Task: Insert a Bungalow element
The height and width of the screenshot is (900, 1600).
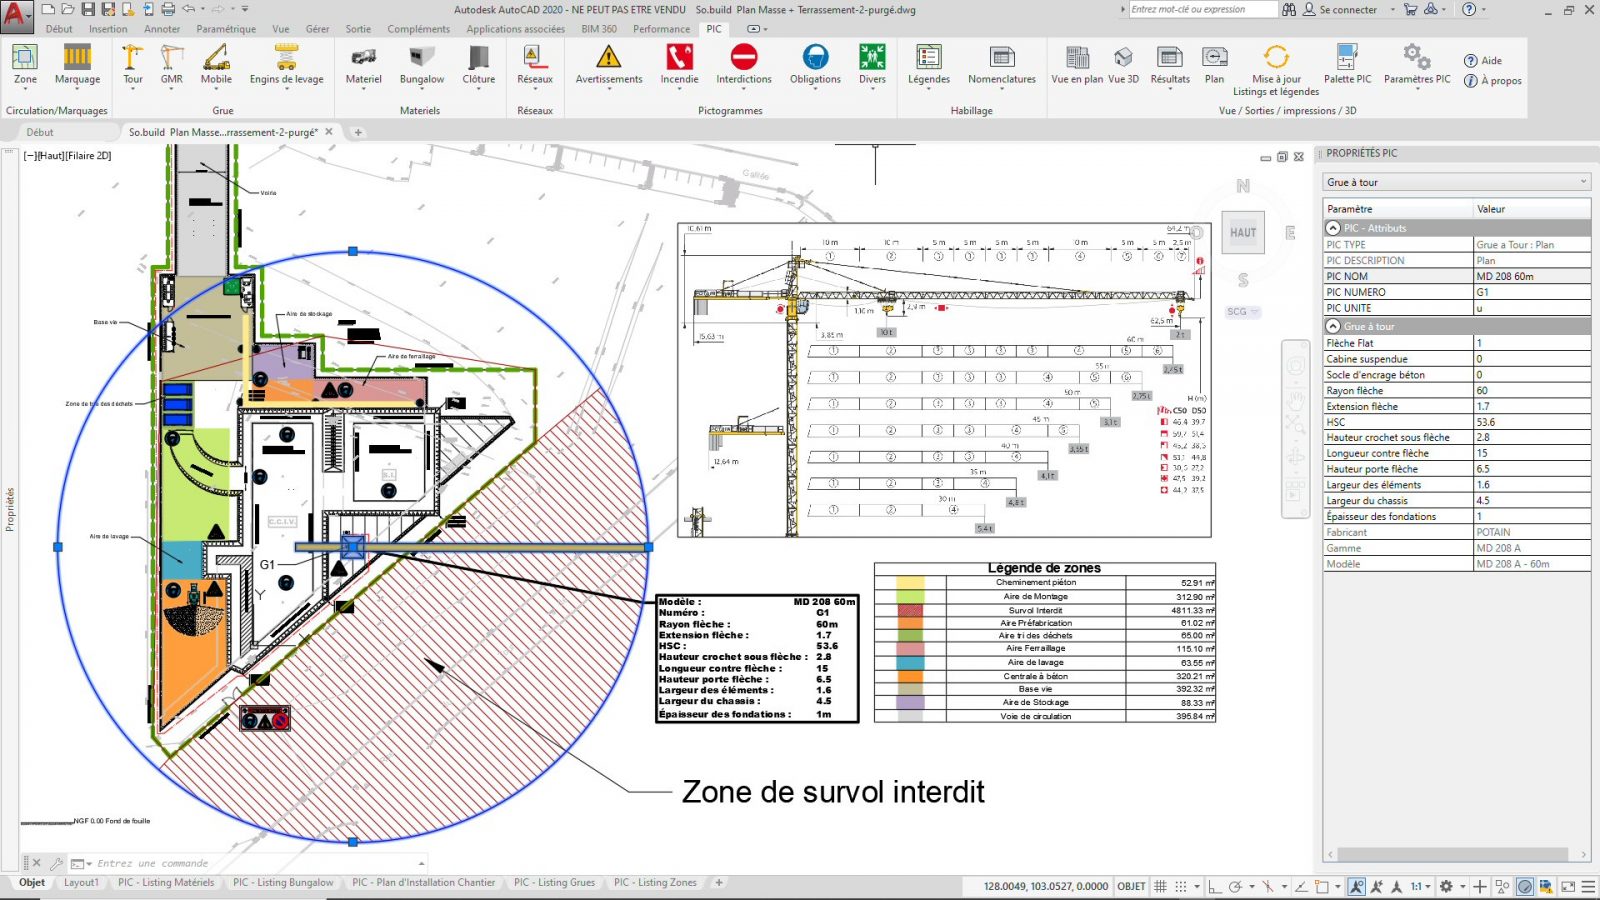Action: pos(422,65)
